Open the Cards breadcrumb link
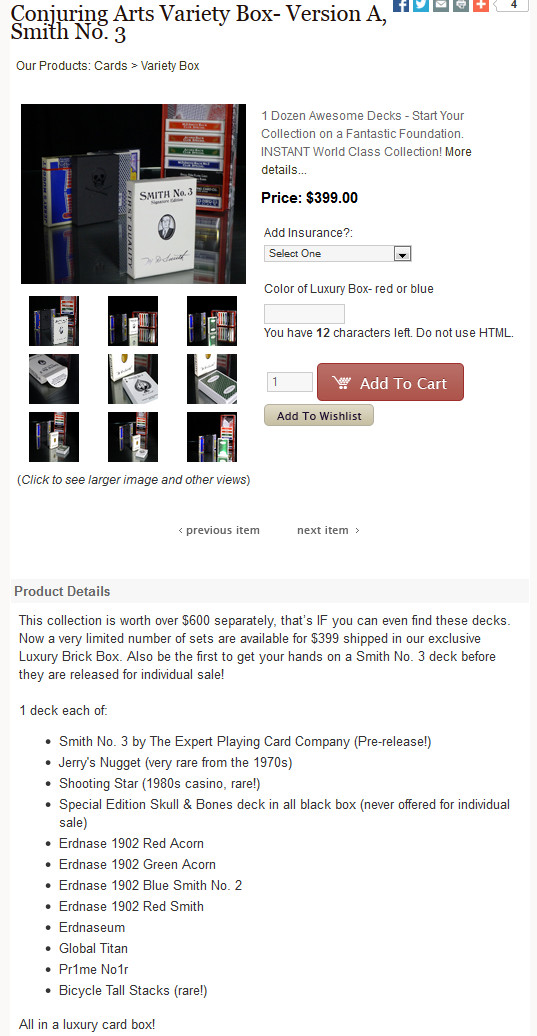537x1036 pixels. tap(110, 66)
